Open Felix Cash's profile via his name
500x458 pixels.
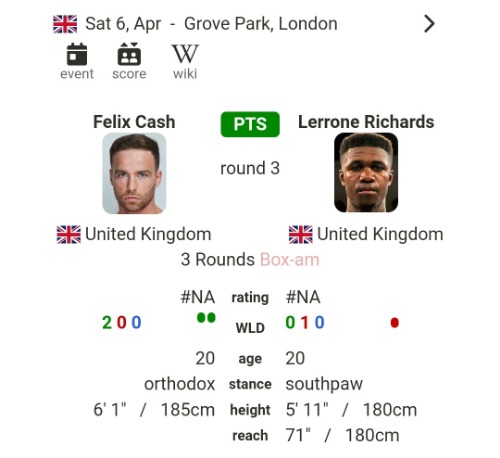[x=134, y=122]
